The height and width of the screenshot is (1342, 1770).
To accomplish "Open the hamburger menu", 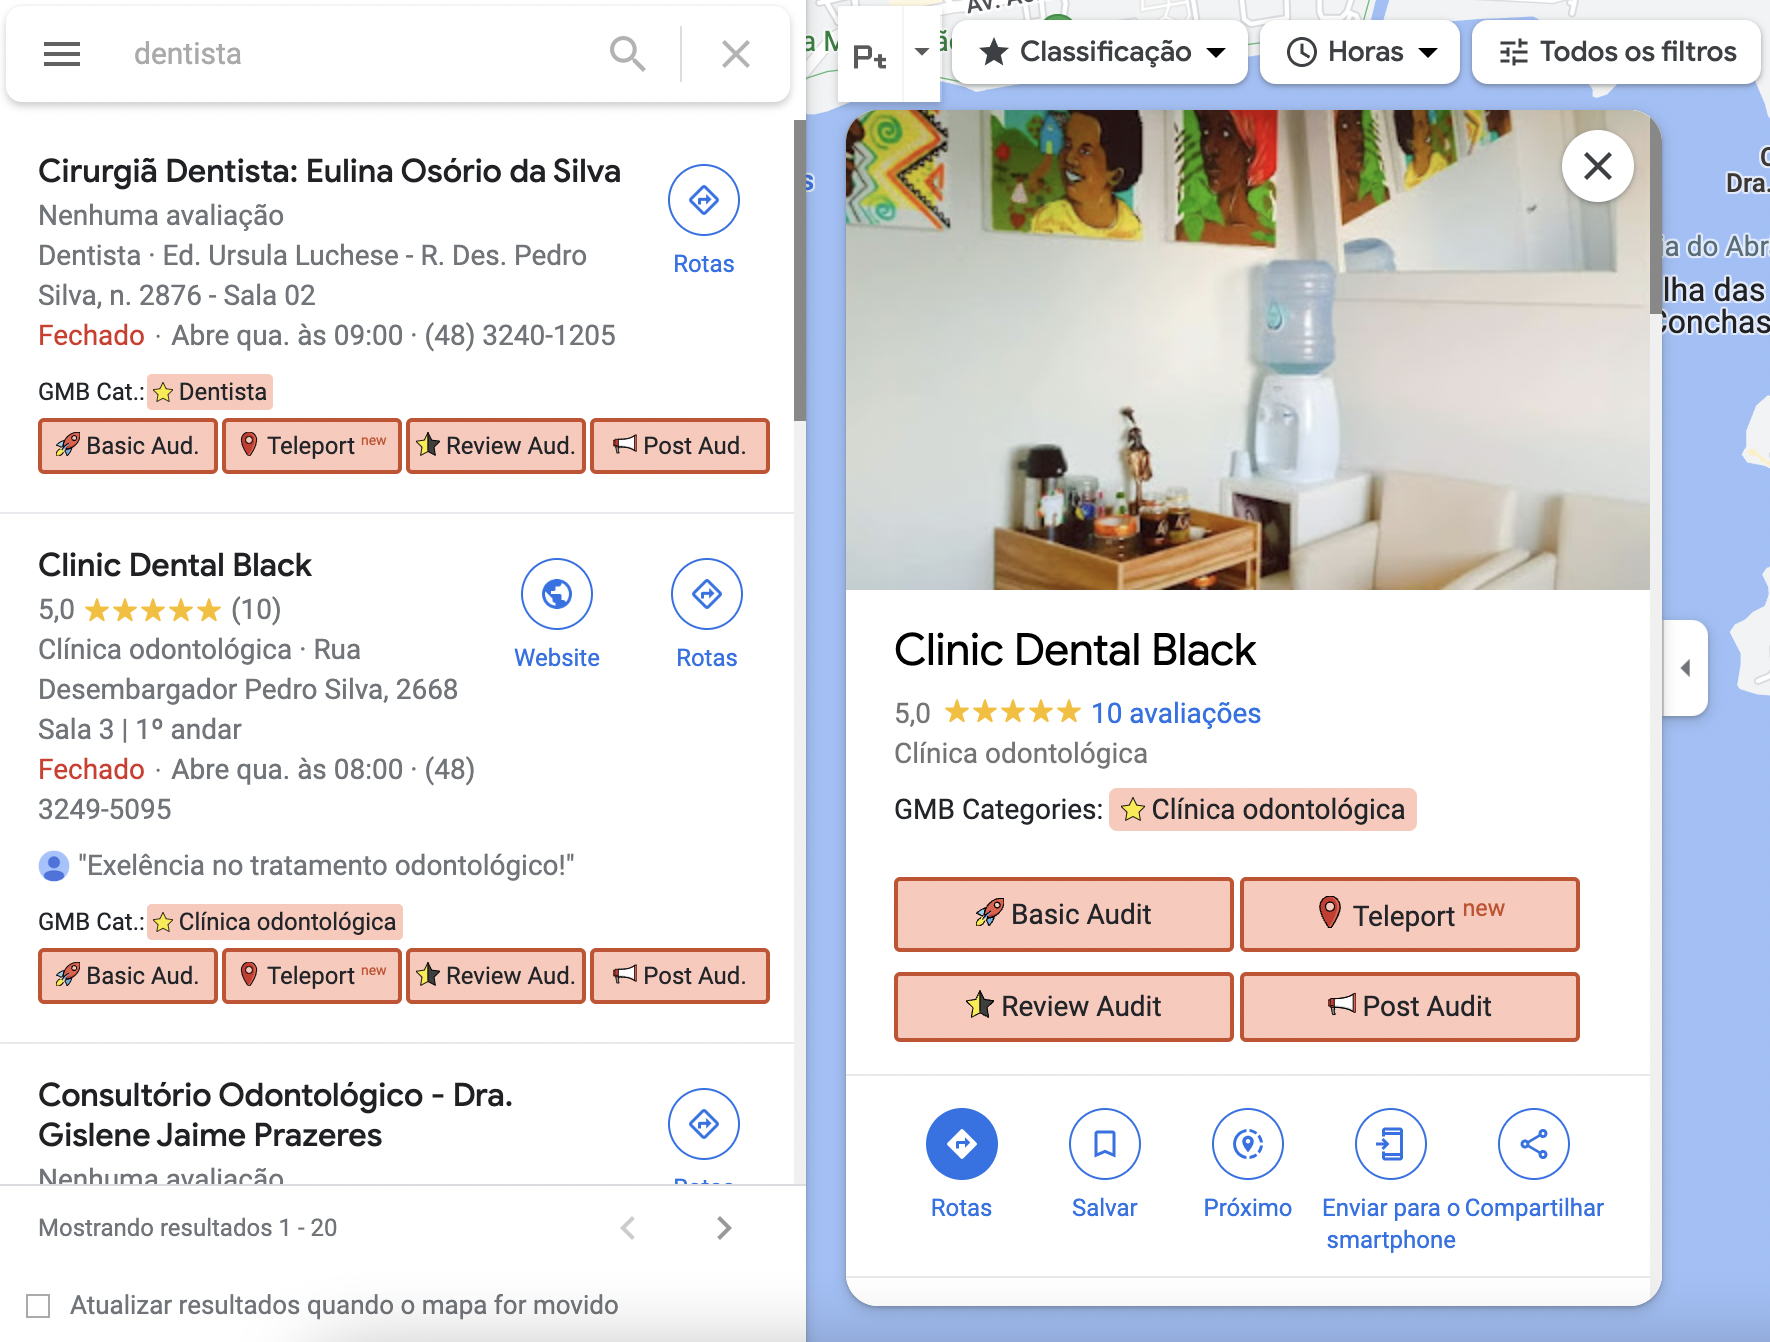I will pyautogui.click(x=61, y=54).
